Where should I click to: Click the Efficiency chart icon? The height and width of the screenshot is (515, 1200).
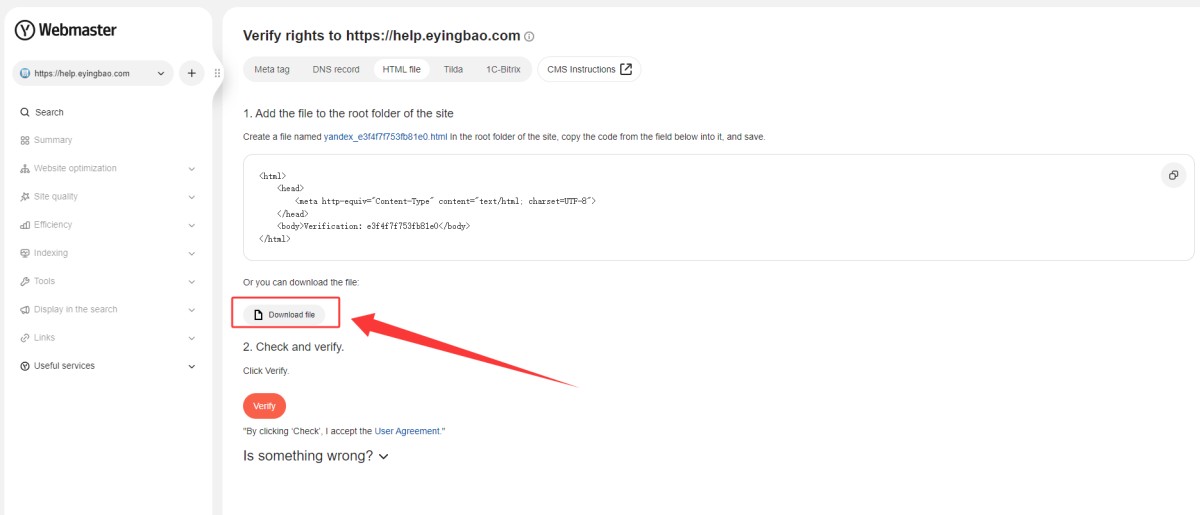coord(25,225)
